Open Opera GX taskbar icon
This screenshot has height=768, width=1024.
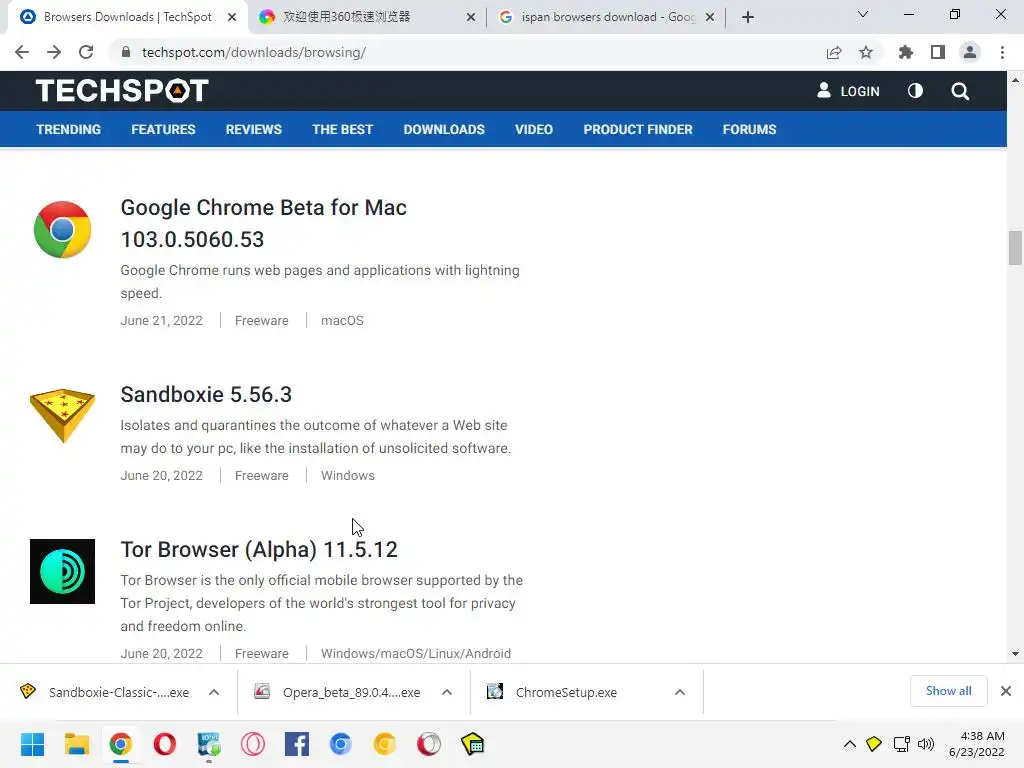[x=253, y=744]
